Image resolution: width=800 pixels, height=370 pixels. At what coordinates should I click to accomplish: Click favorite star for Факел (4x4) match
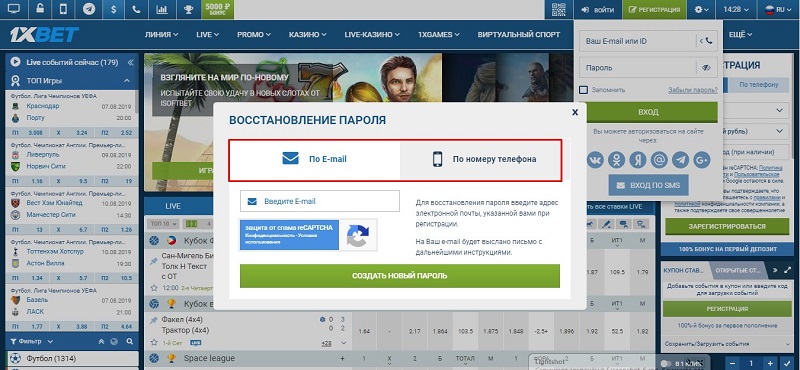click(x=154, y=342)
